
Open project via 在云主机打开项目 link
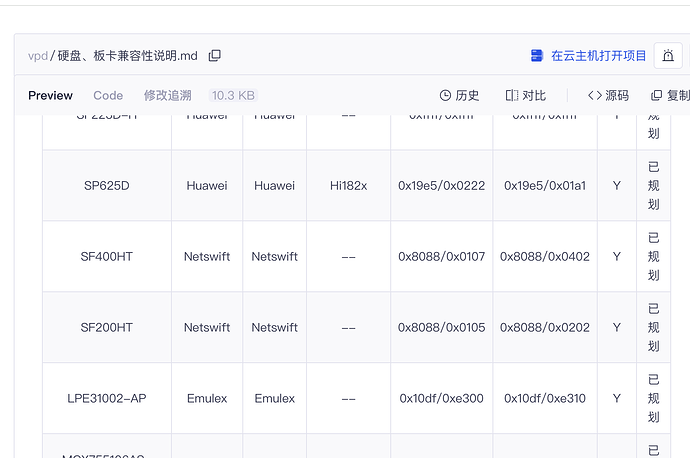(x=598, y=56)
